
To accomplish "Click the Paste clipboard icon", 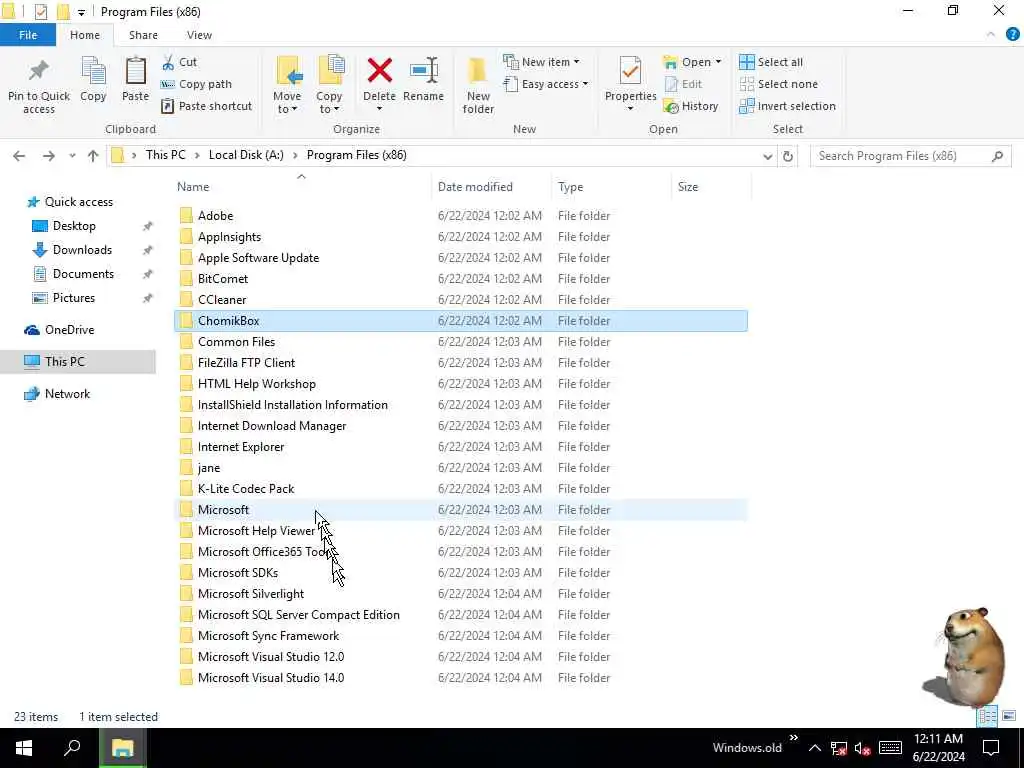I will [135, 71].
